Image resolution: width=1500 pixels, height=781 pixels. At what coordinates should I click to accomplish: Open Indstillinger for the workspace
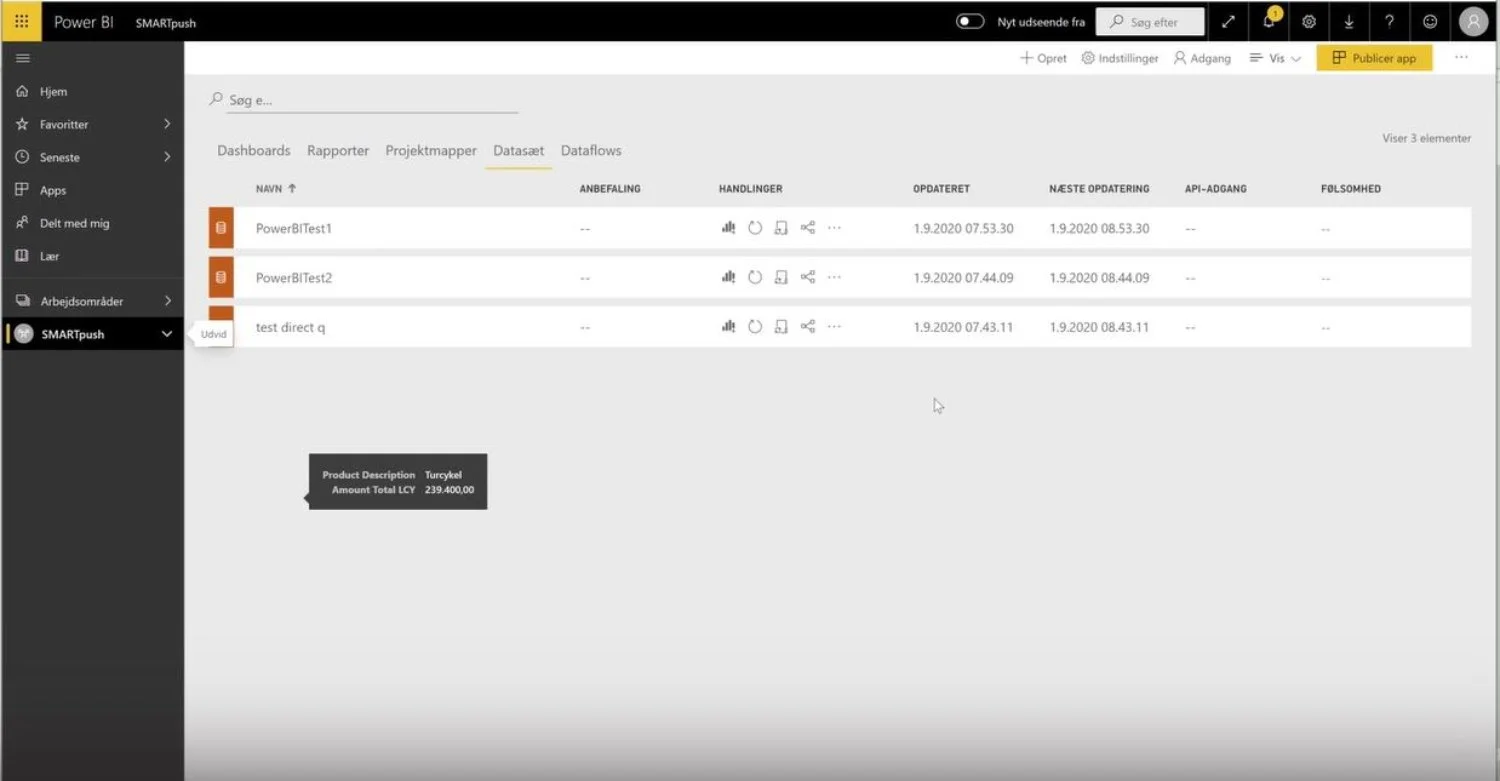(1120, 58)
